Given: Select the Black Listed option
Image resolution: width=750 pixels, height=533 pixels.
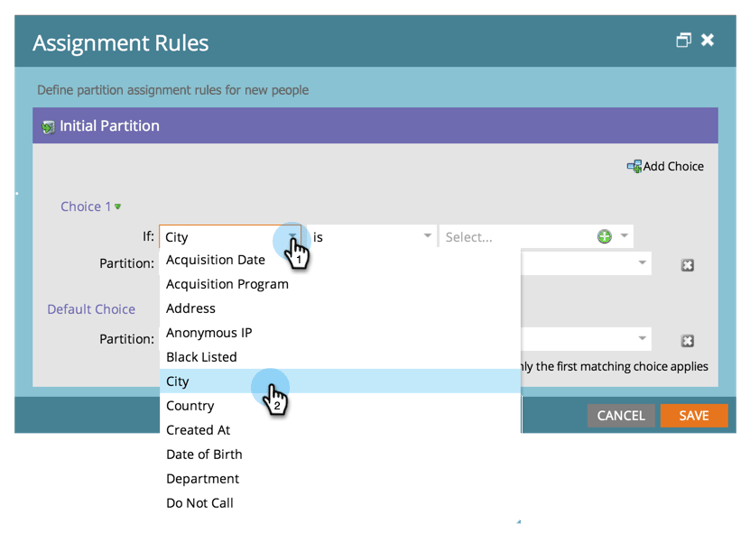Looking at the screenshot, I should (x=201, y=357).
